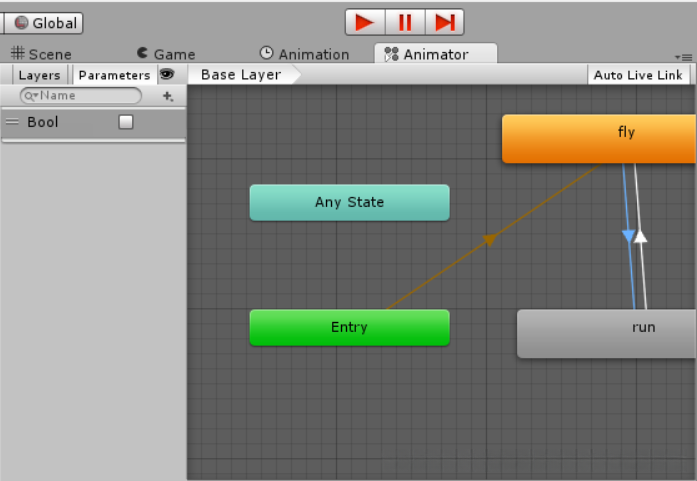
Task: Select the white run to fly transition arrow
Action: point(640,236)
